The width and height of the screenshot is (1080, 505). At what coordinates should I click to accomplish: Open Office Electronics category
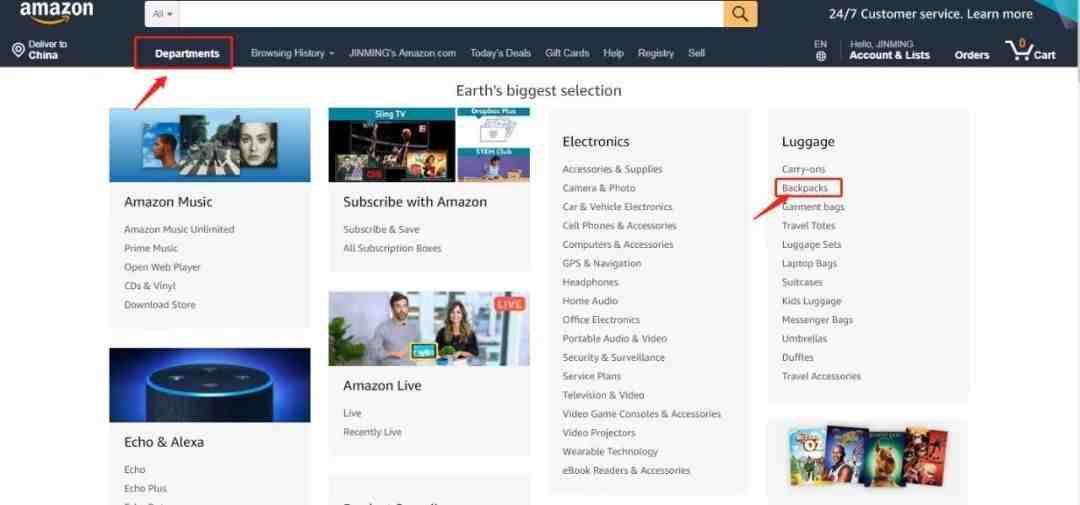601,320
